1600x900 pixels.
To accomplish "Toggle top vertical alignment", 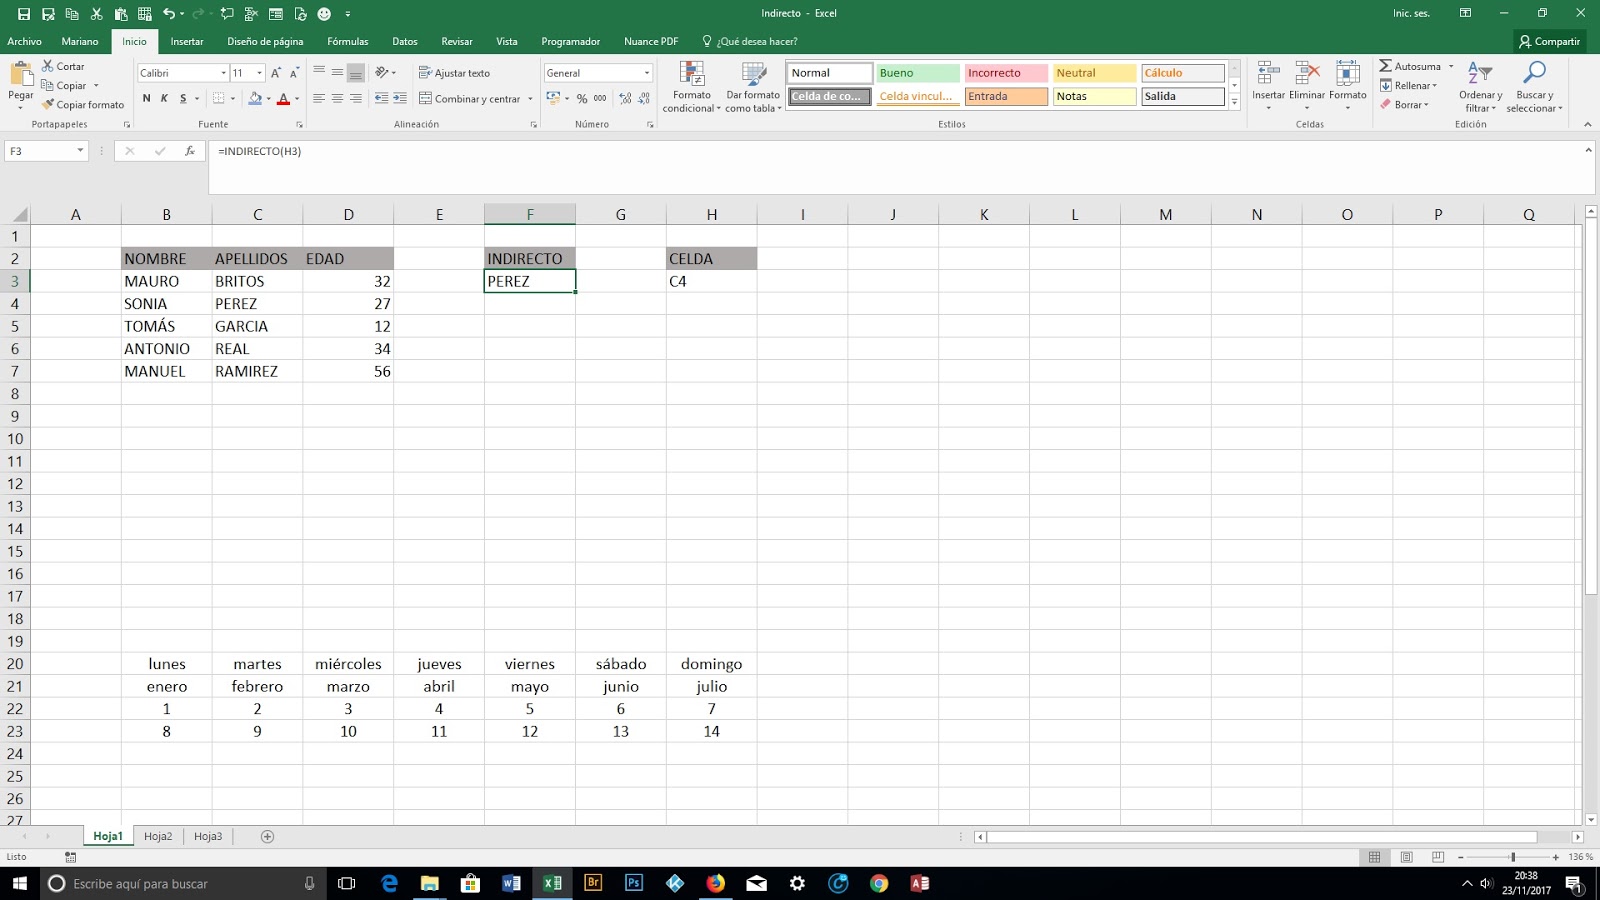I will point(319,73).
